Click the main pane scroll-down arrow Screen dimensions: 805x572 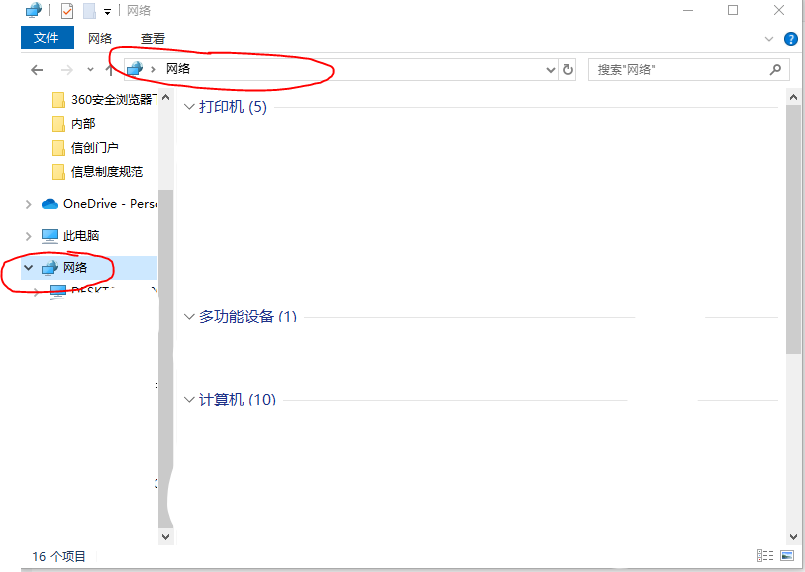[793, 537]
